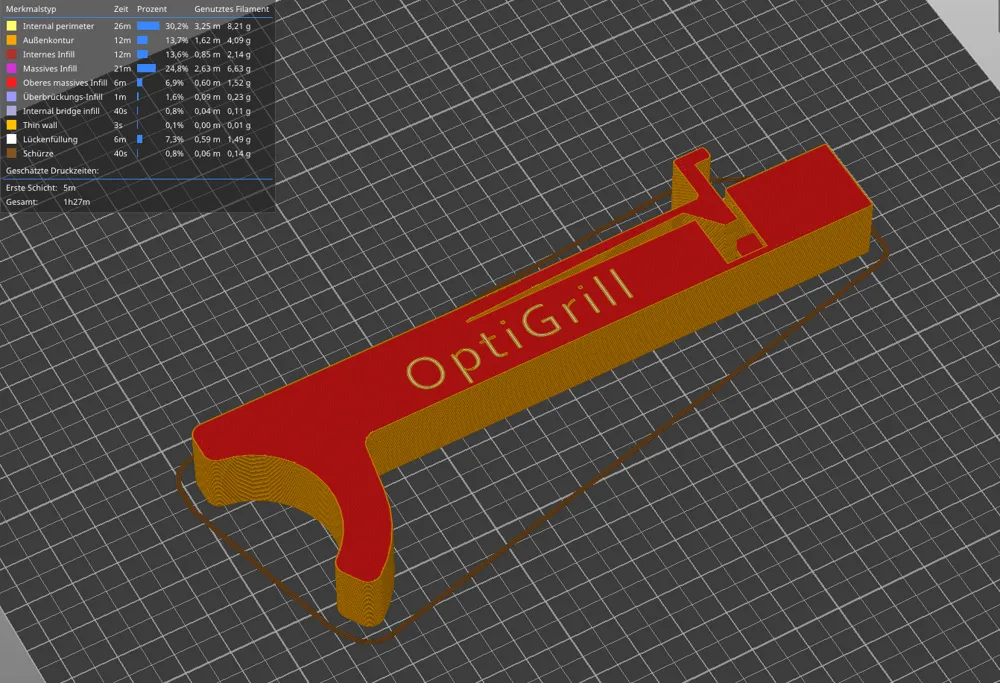Viewport: 1000px width, 683px height.
Task: Click the 1h27m total print time
Action: [x=77, y=202]
